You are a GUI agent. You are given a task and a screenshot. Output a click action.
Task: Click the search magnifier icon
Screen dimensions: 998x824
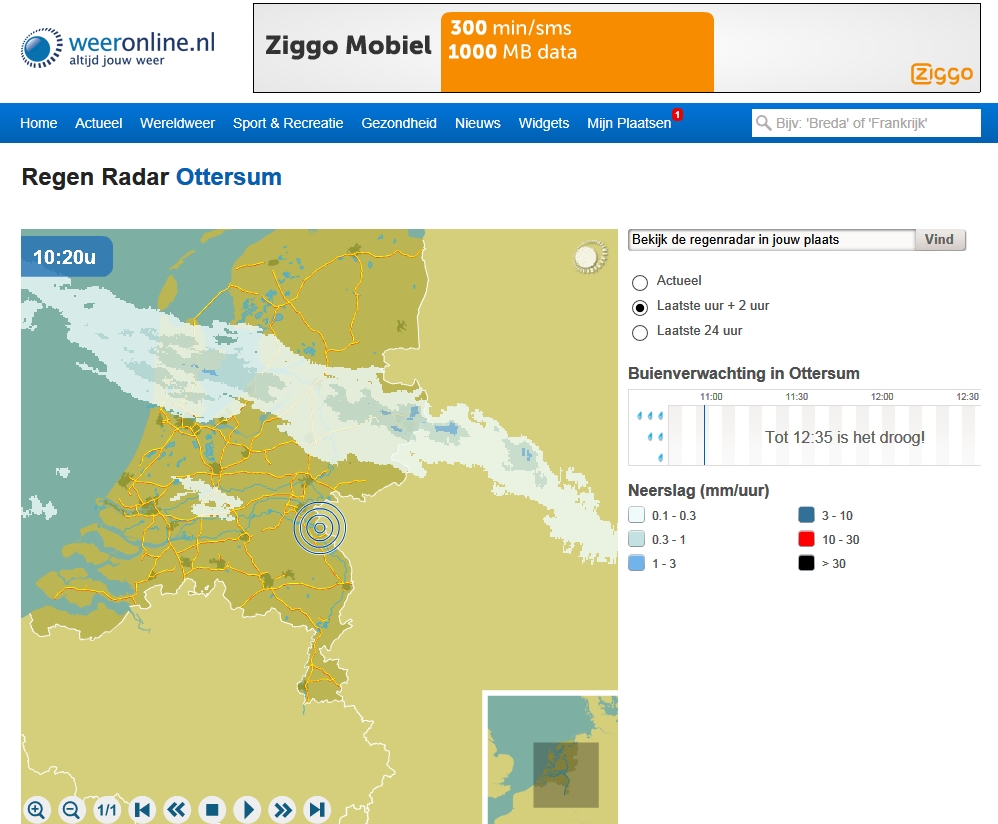click(x=763, y=122)
